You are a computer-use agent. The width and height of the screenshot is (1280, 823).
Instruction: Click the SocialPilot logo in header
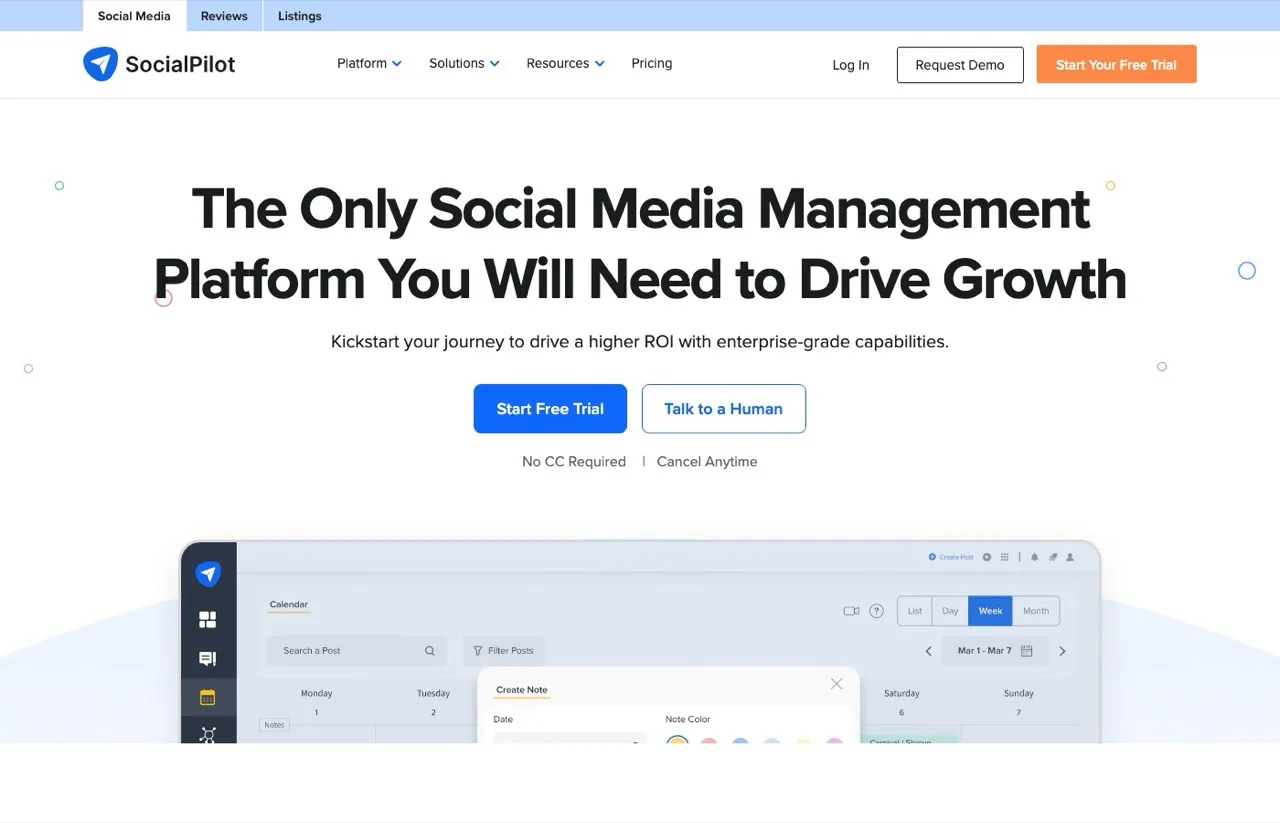(159, 64)
